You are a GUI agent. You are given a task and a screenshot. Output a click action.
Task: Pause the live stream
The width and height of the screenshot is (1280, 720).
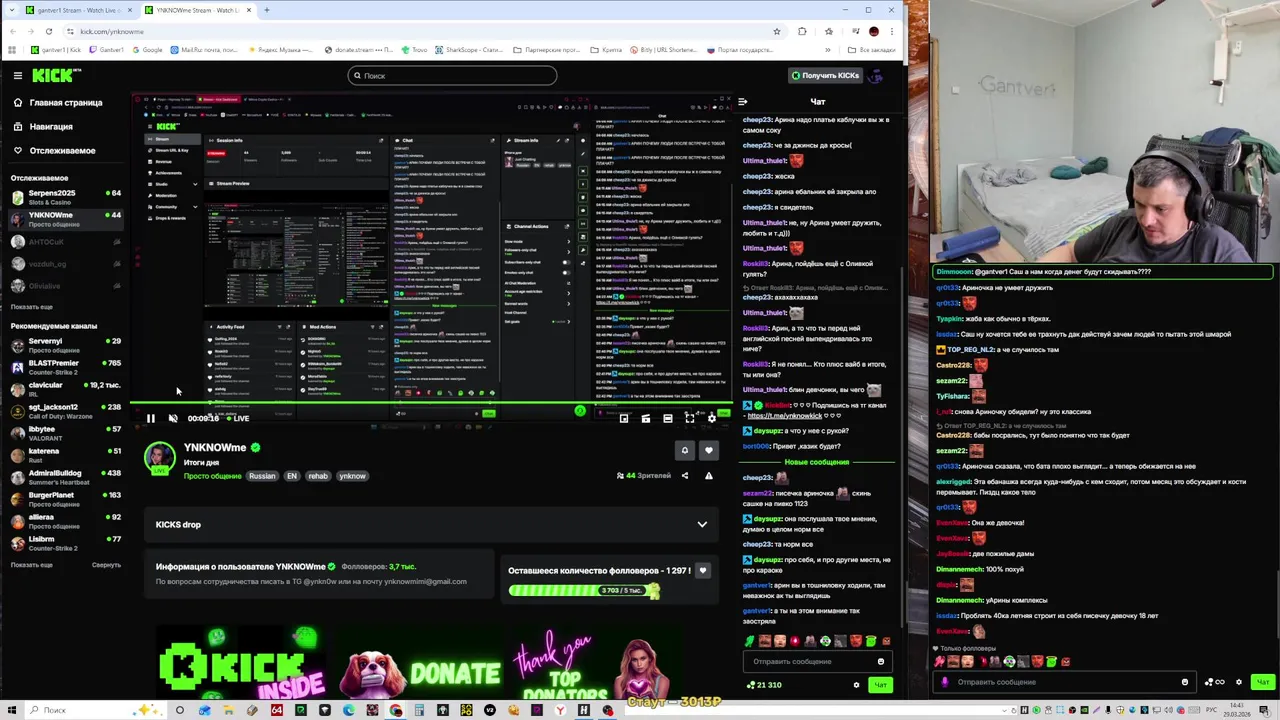coord(150,418)
